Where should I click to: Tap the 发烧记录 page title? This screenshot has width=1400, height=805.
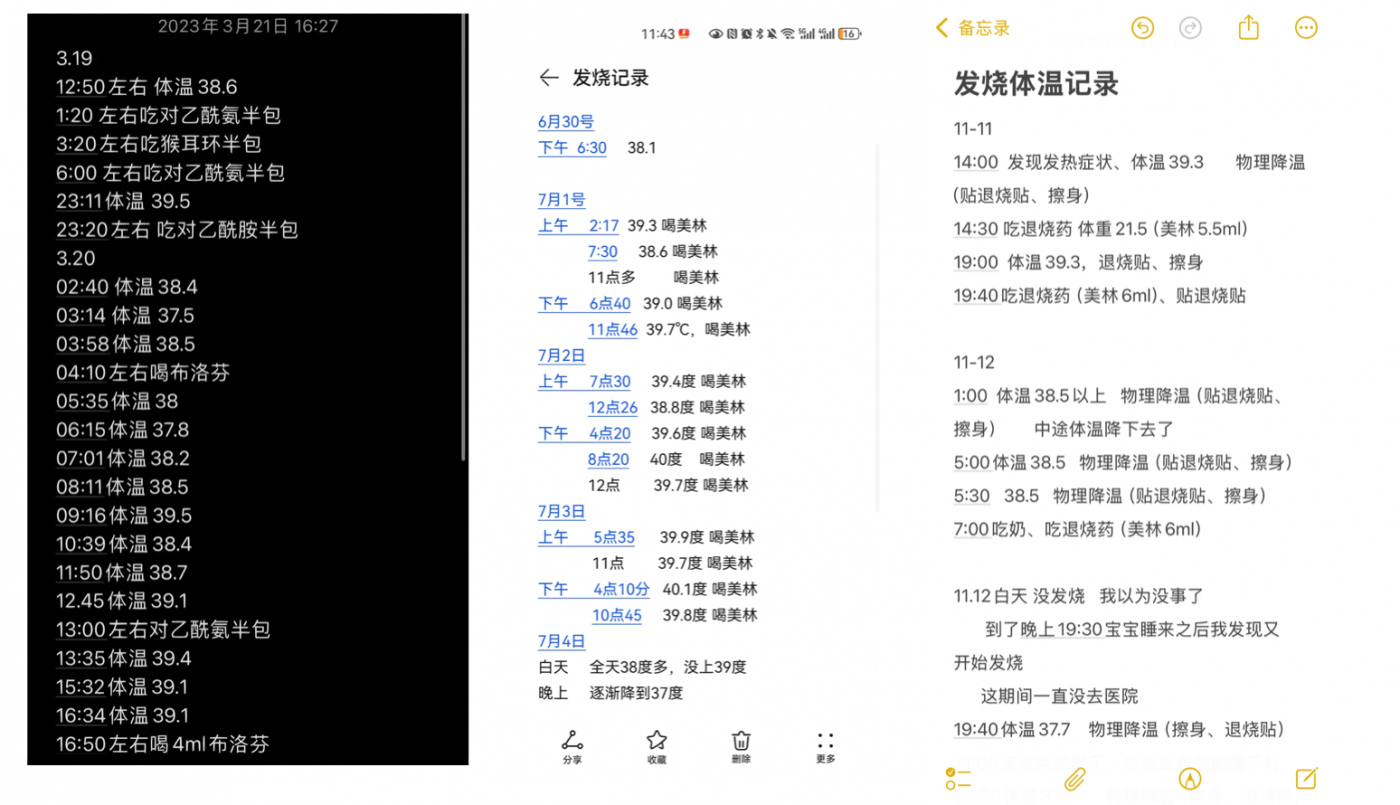coord(611,78)
